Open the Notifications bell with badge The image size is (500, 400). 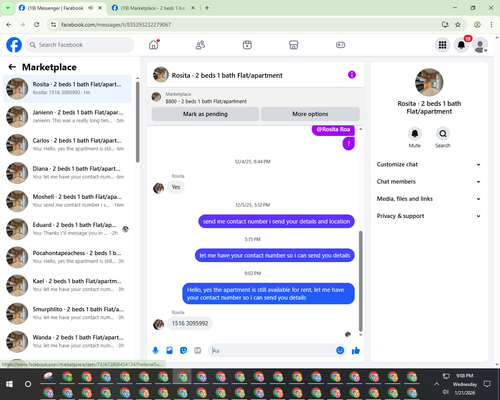click(461, 45)
